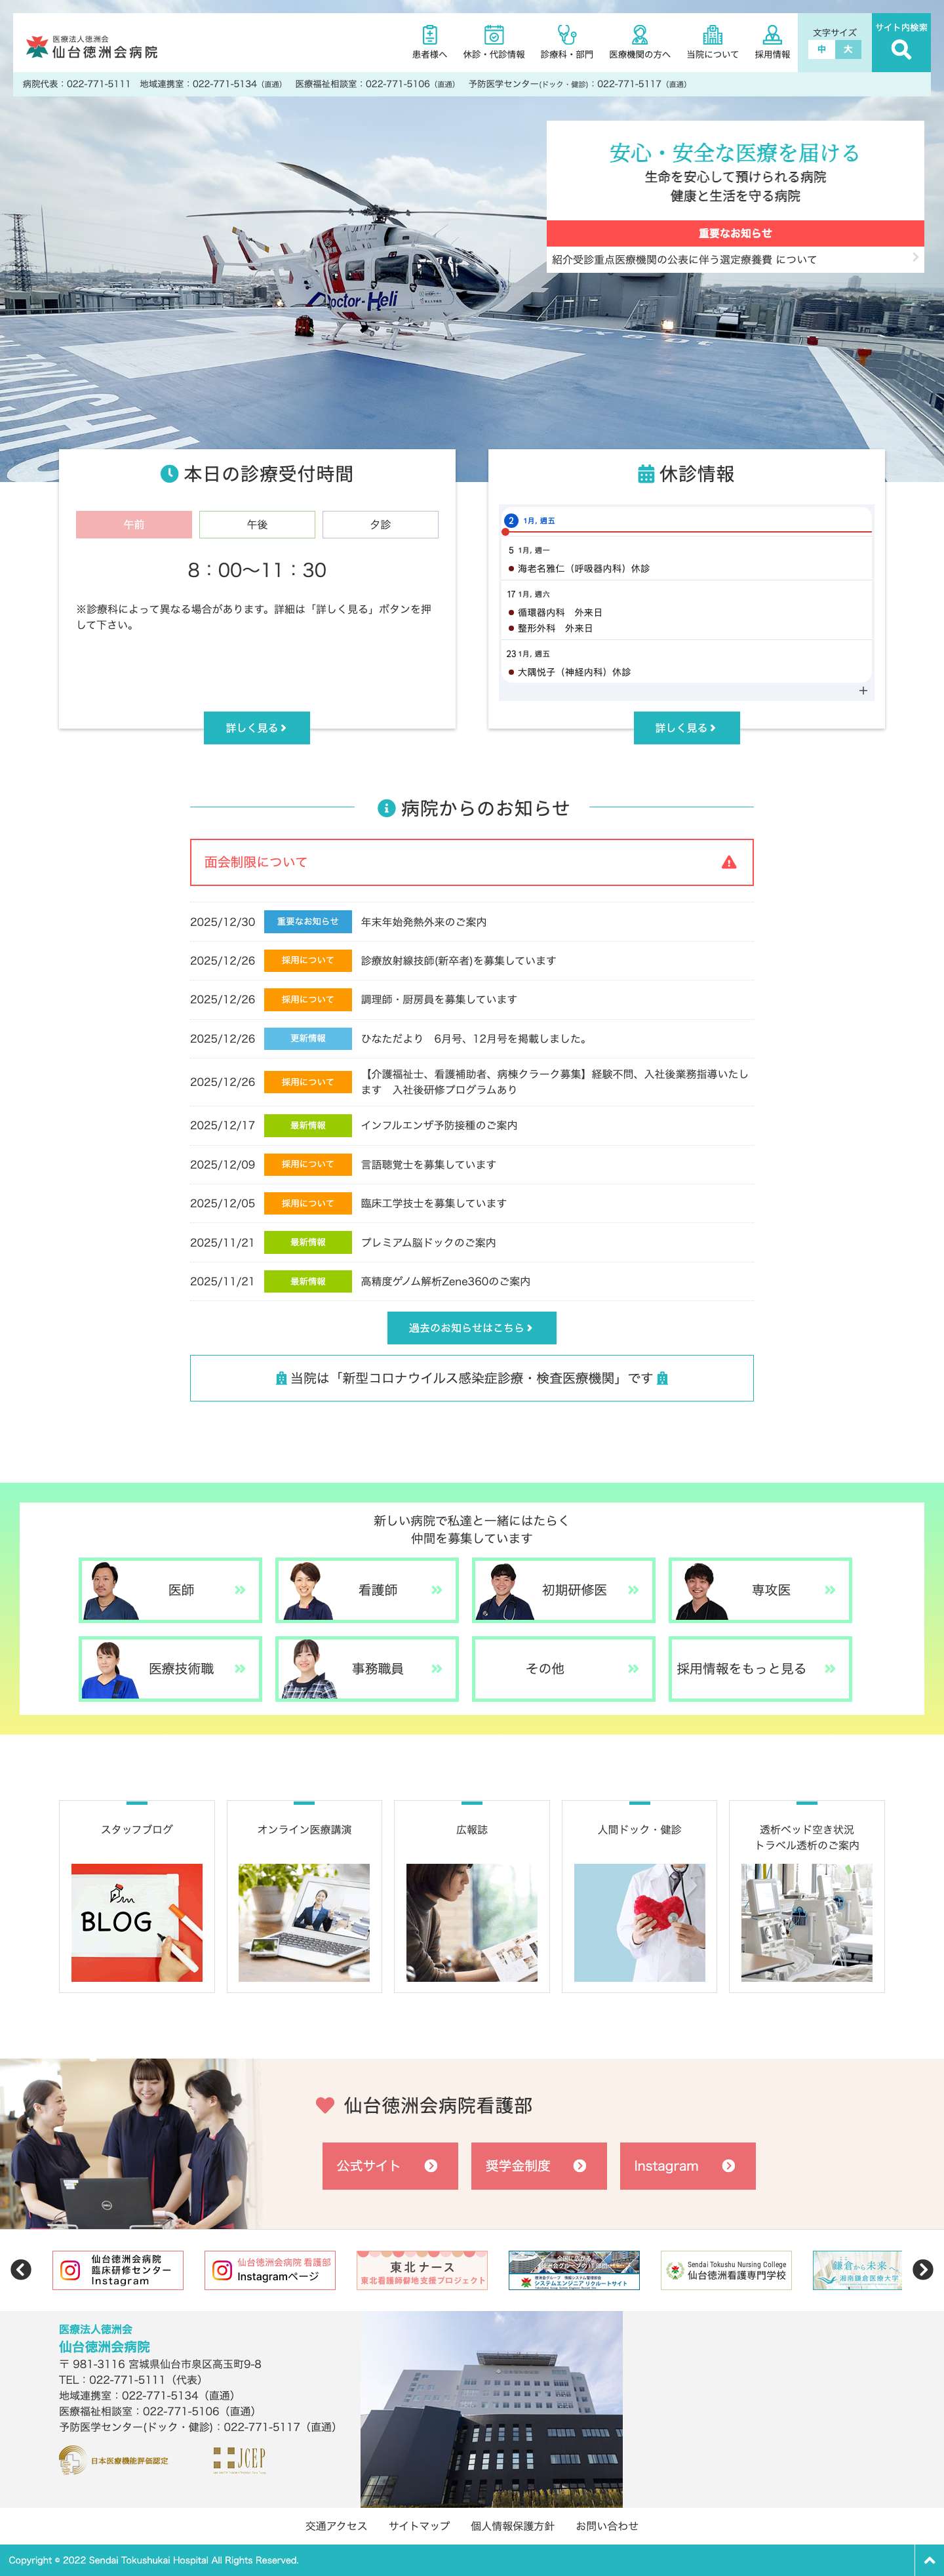Click the warning triangle on 面会制限について
The image size is (944, 2576).
(x=729, y=862)
